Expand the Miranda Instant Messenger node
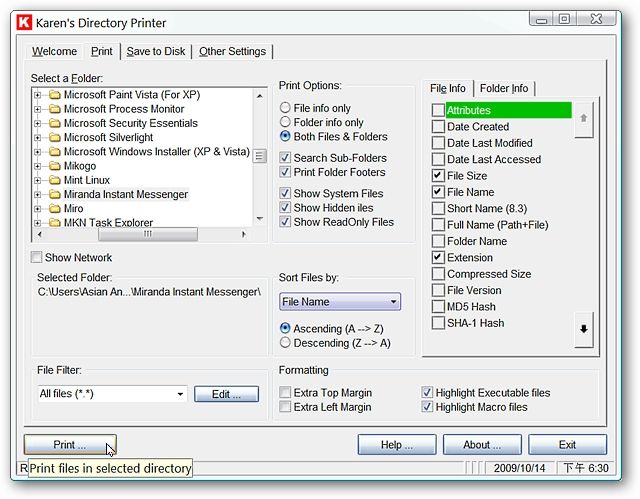 coord(37,195)
